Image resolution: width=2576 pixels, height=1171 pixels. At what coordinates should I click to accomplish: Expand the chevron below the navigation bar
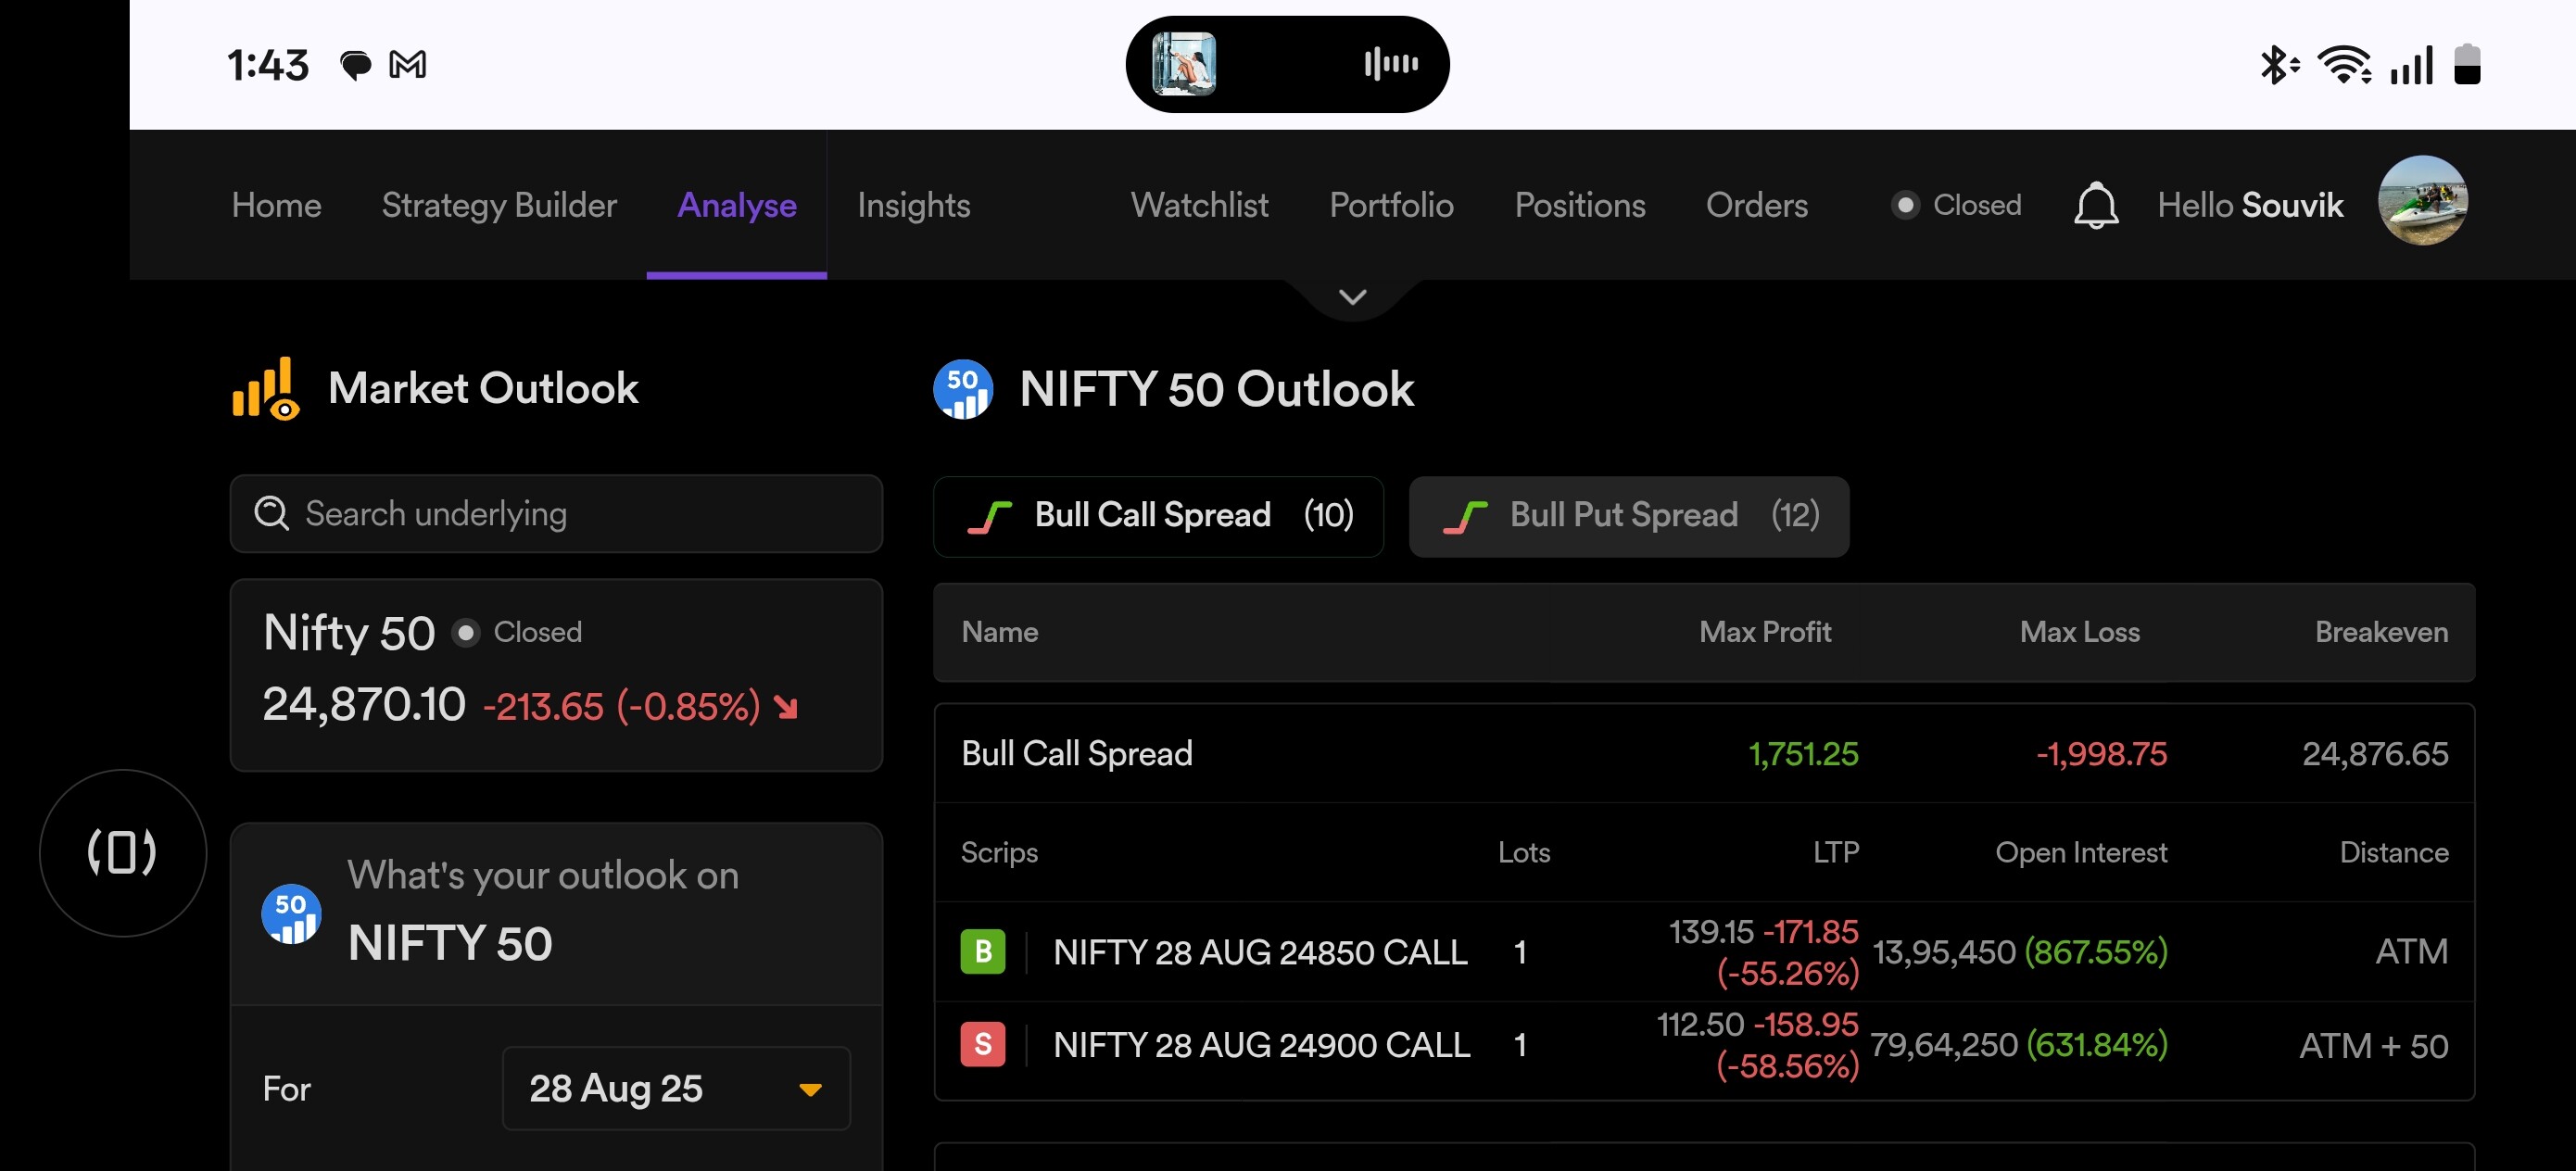(x=1352, y=297)
